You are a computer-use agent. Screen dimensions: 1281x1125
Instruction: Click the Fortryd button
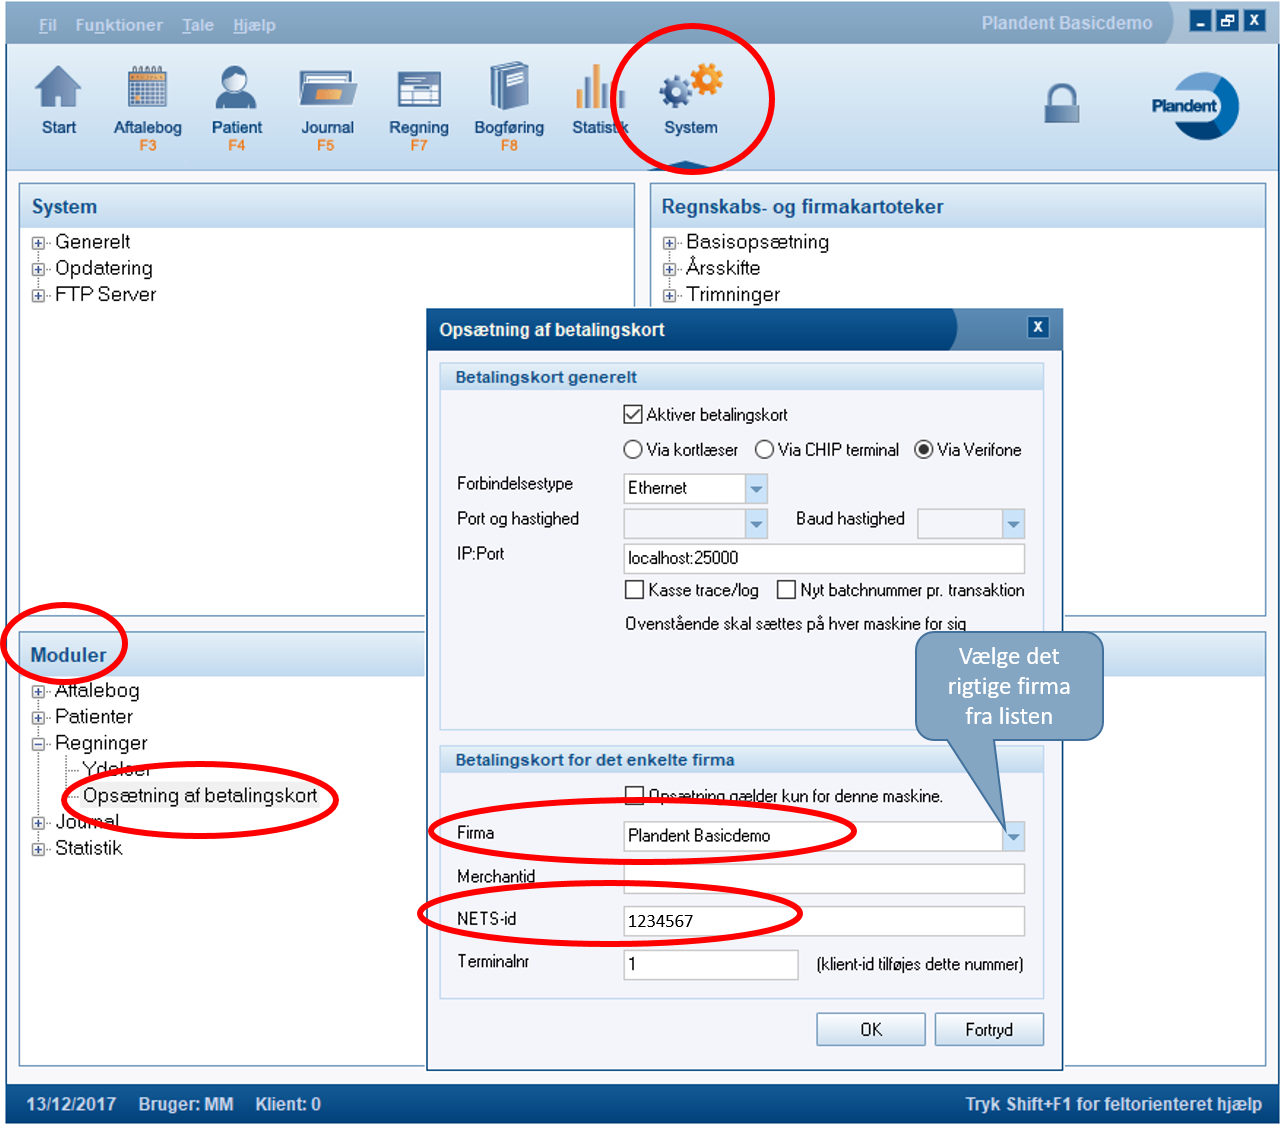click(x=988, y=1029)
